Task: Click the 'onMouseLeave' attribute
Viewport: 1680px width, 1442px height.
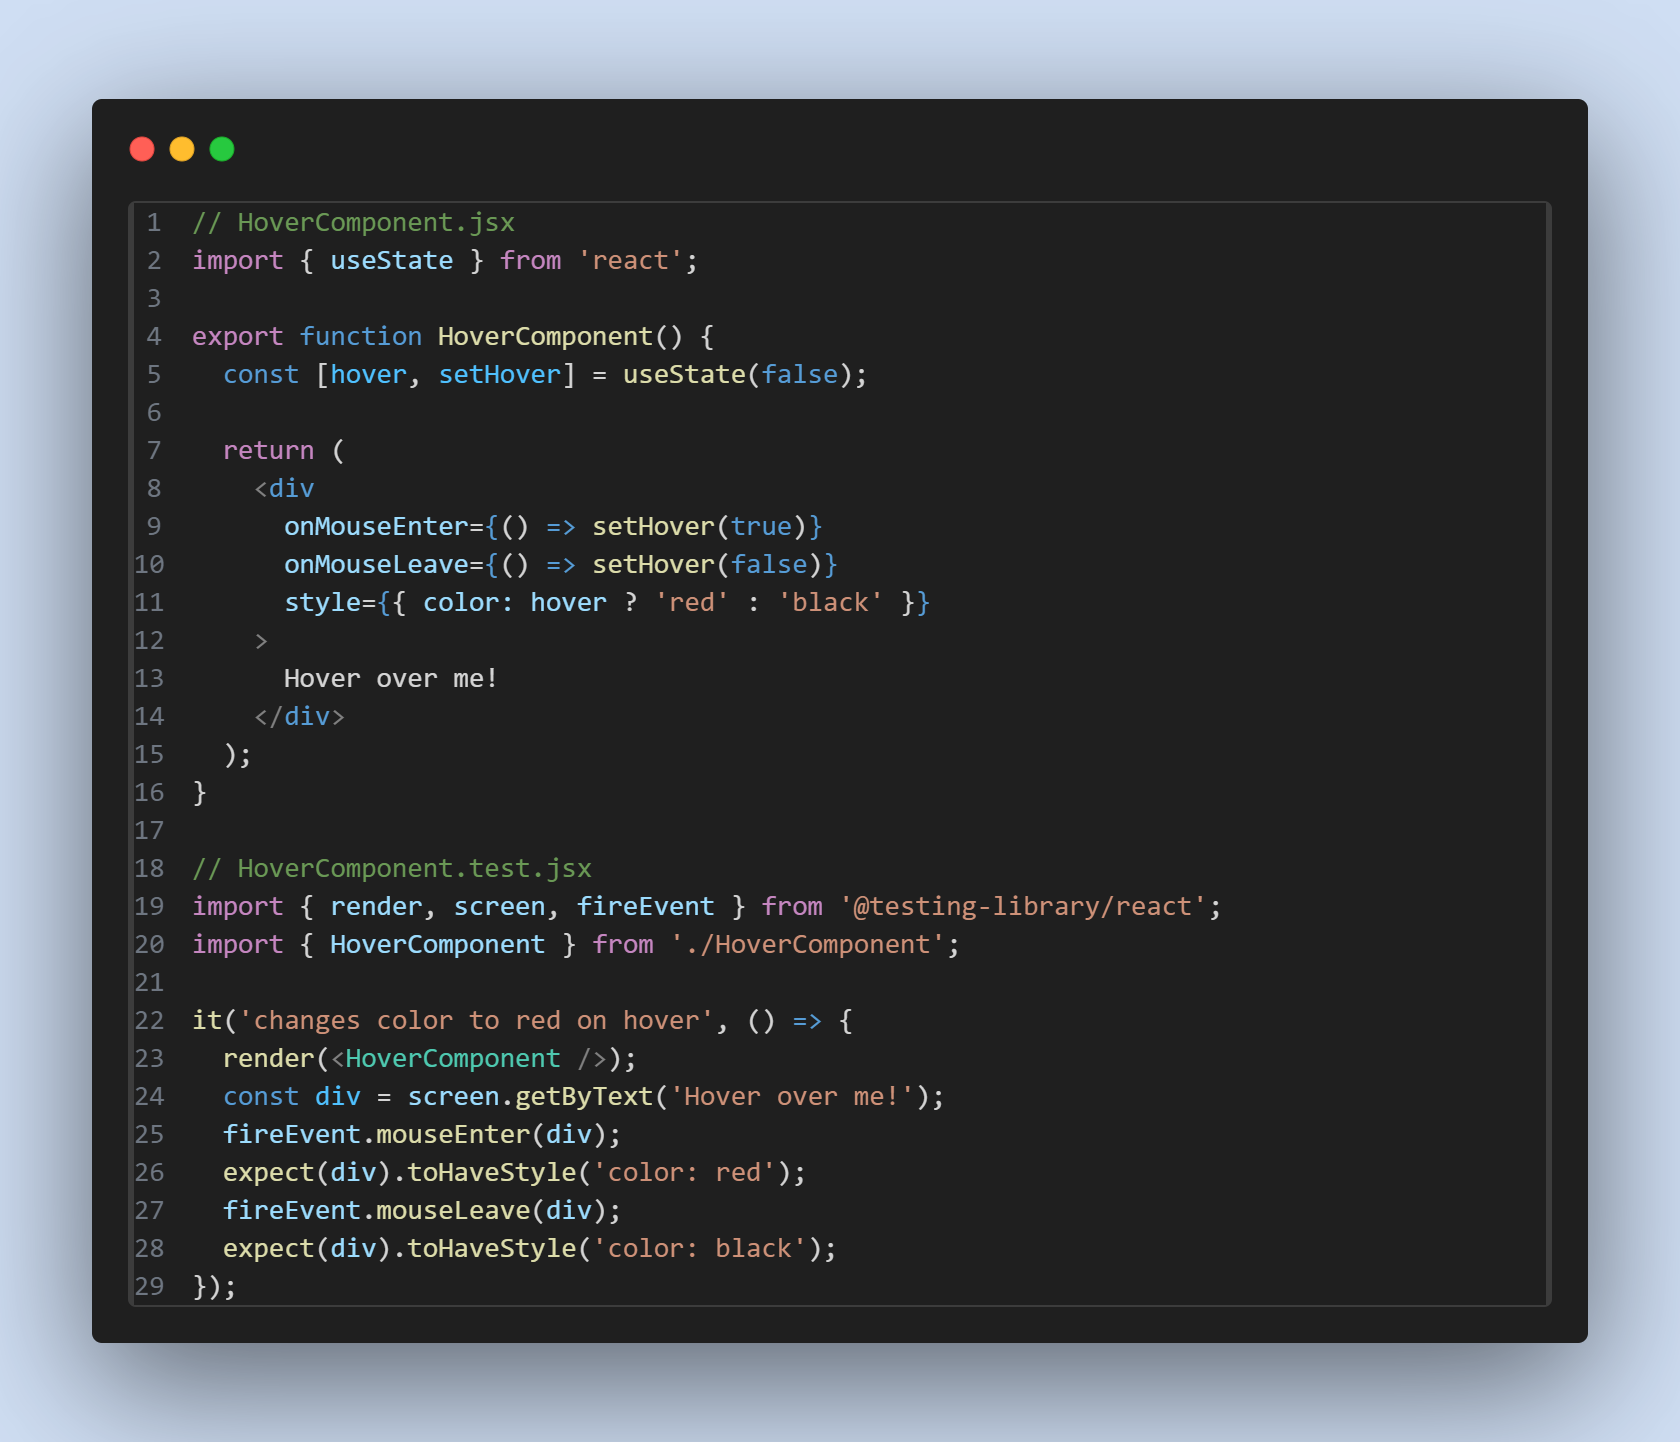Action: 376,564
